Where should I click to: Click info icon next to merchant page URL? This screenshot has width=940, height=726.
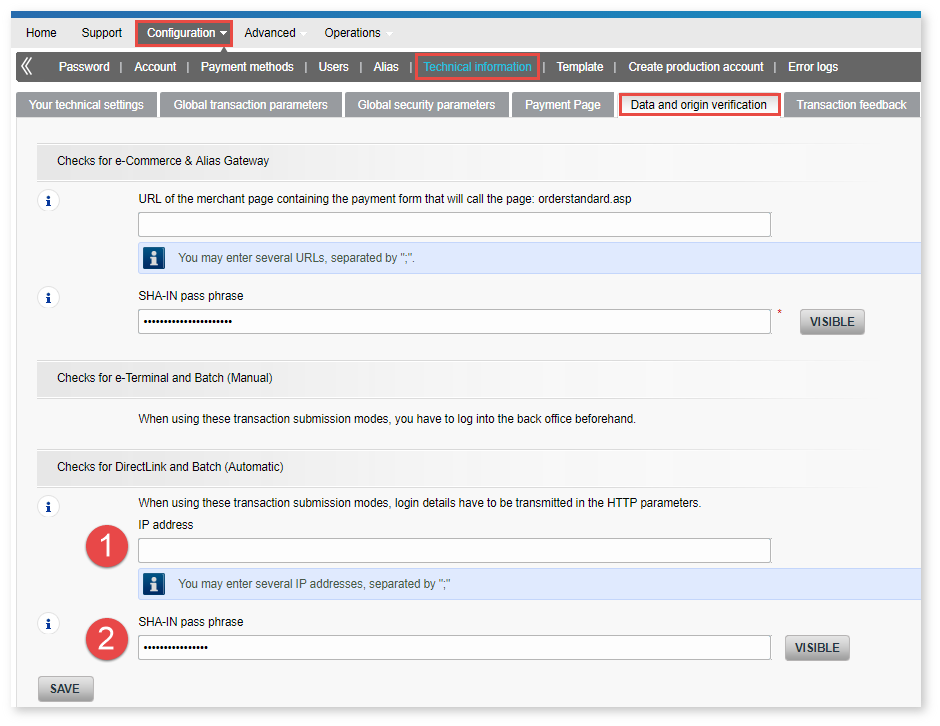(49, 200)
